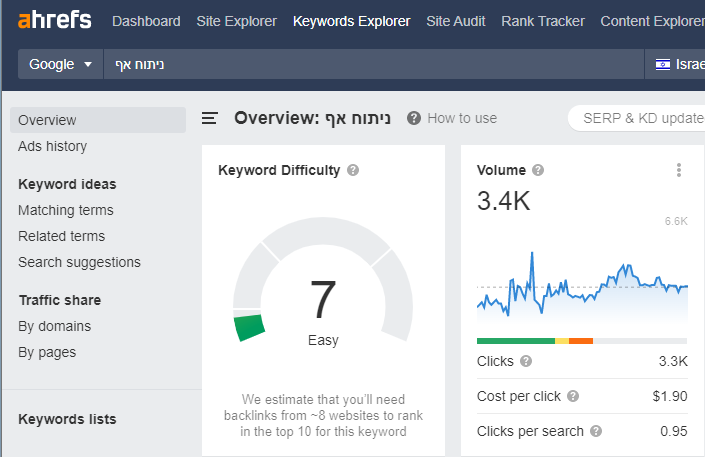Open Content Explorer
705x457 pixels.
click(x=652, y=21)
